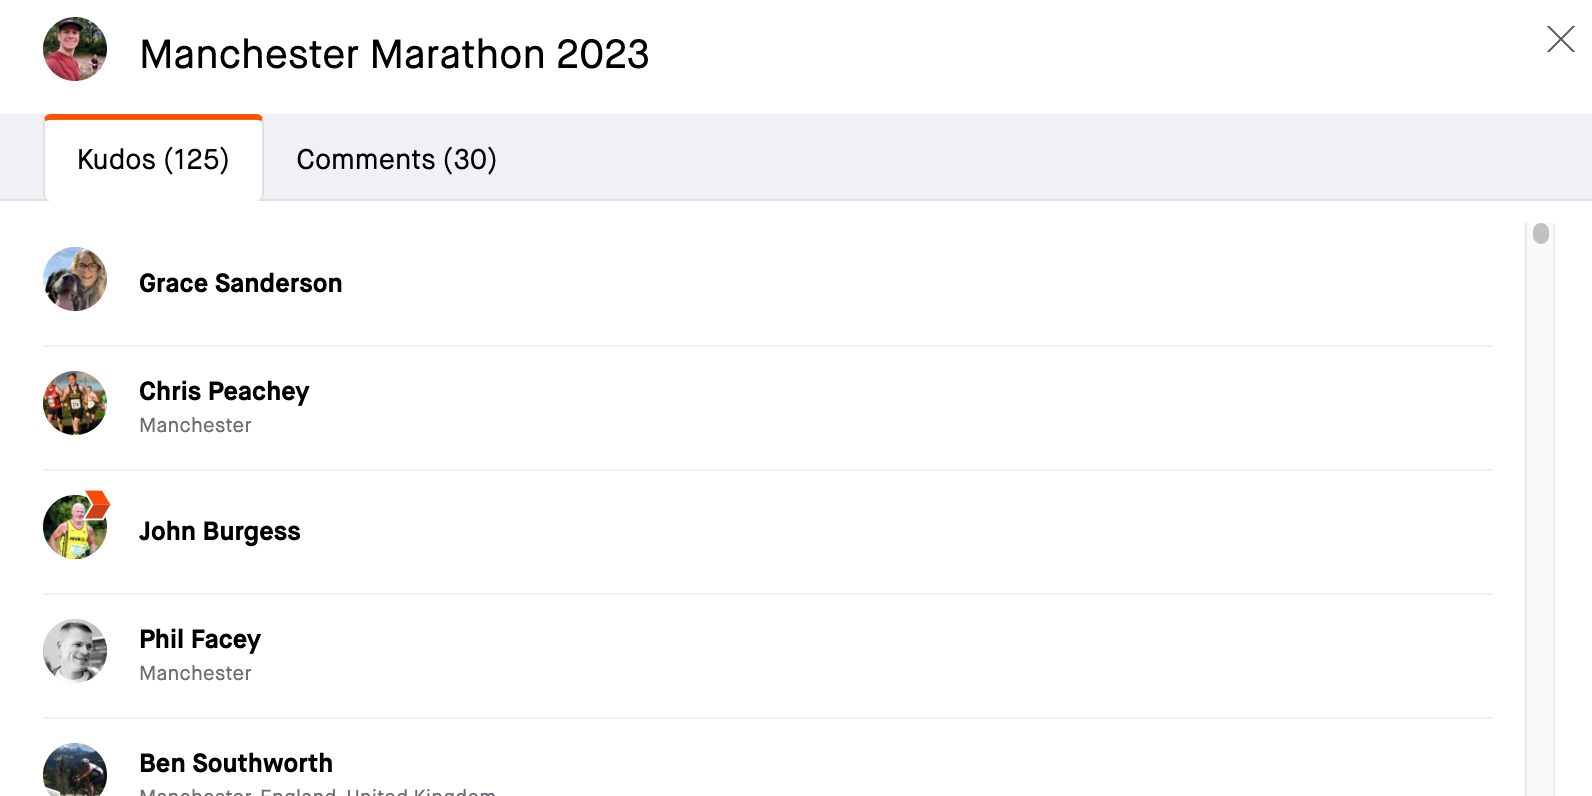
Task: Open Phil Facey's black-and-white avatar
Action: tap(75, 651)
